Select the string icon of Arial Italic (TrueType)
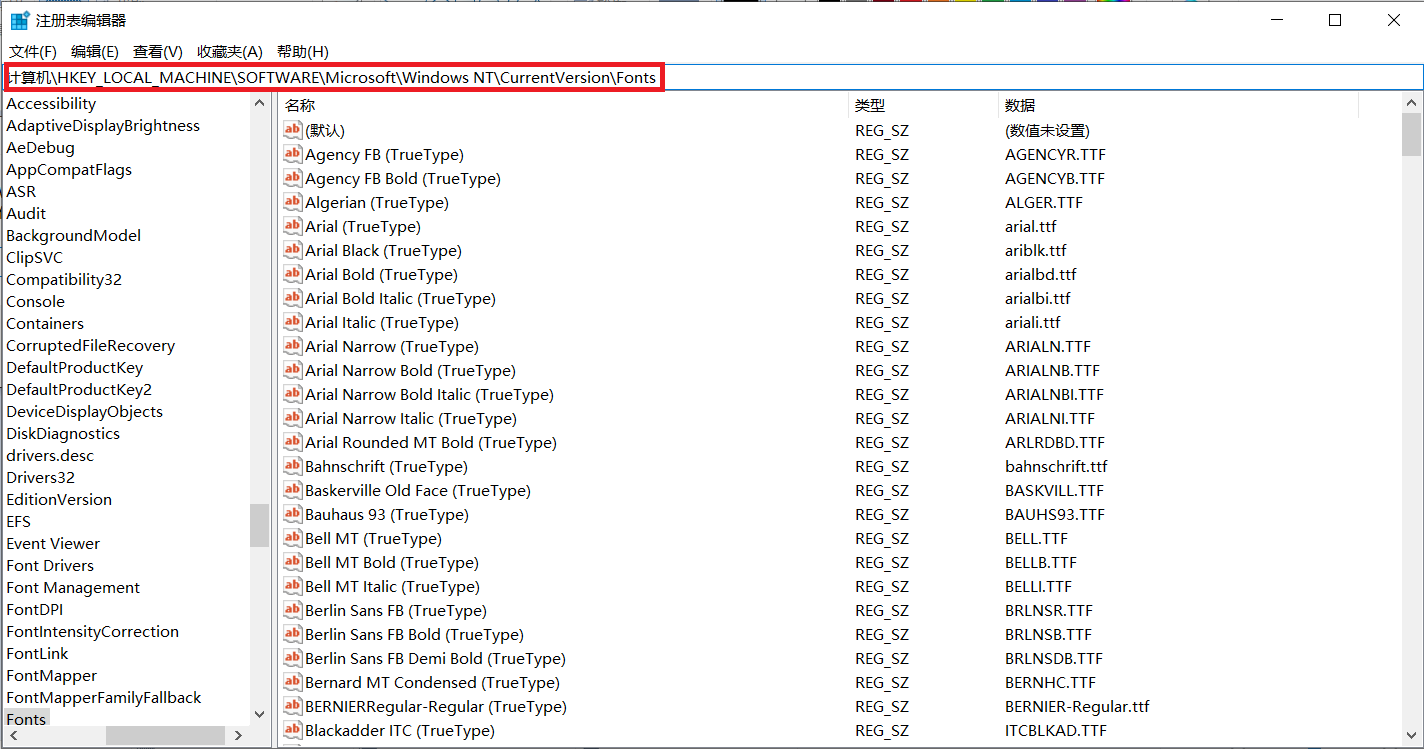This screenshot has height=749, width=1424. click(292, 322)
